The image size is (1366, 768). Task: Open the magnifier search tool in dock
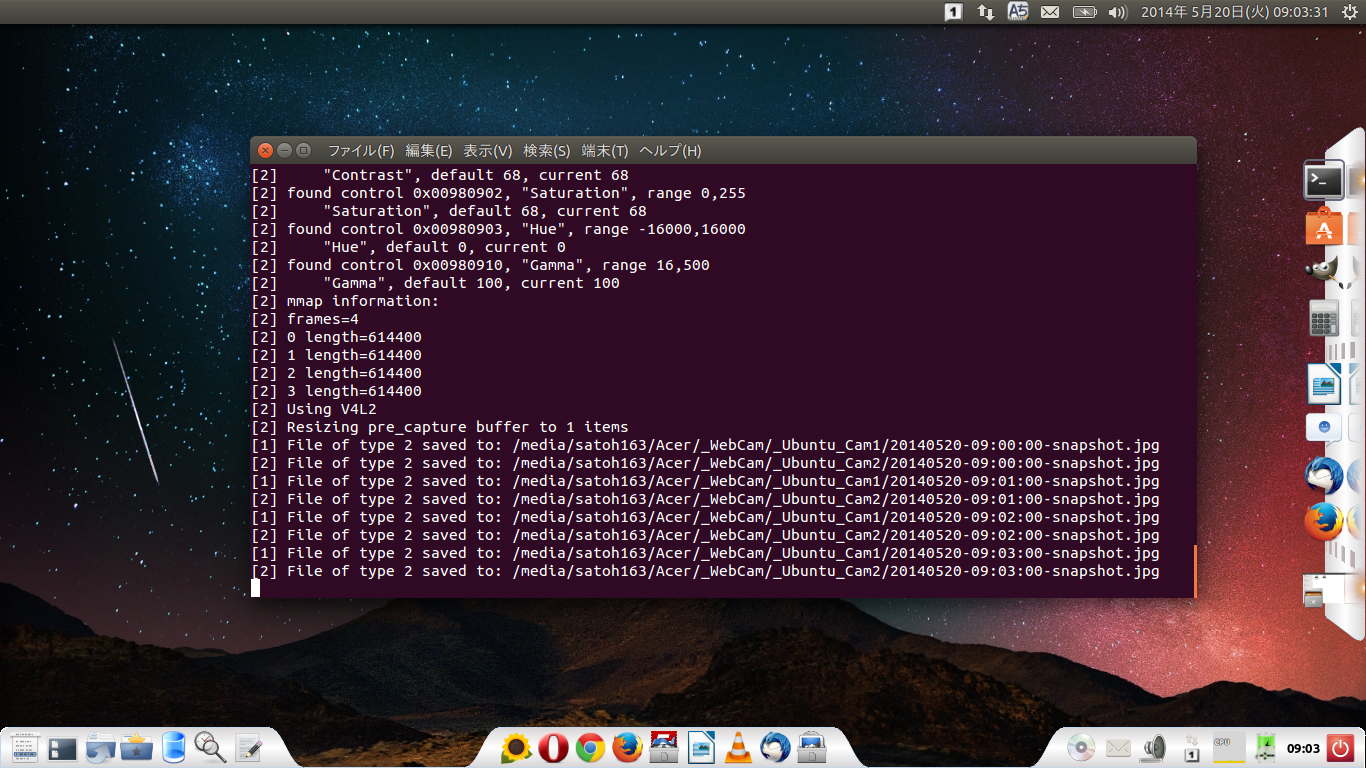tap(210, 747)
